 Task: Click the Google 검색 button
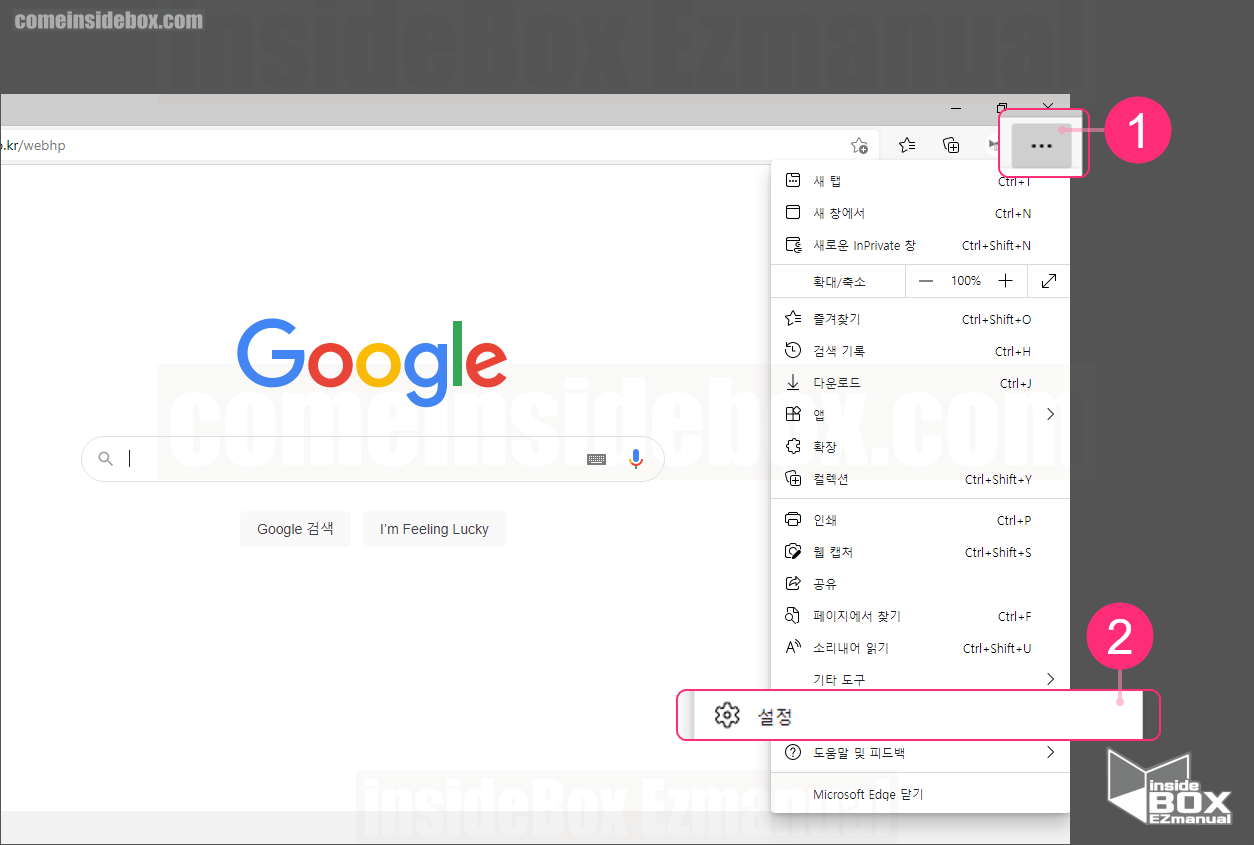295,529
